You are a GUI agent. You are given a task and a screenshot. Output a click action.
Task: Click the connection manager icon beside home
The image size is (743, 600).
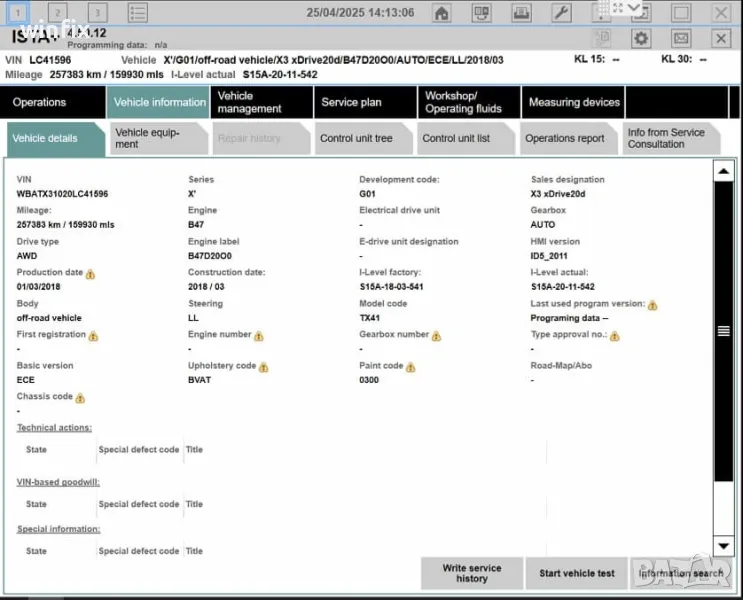[481, 13]
